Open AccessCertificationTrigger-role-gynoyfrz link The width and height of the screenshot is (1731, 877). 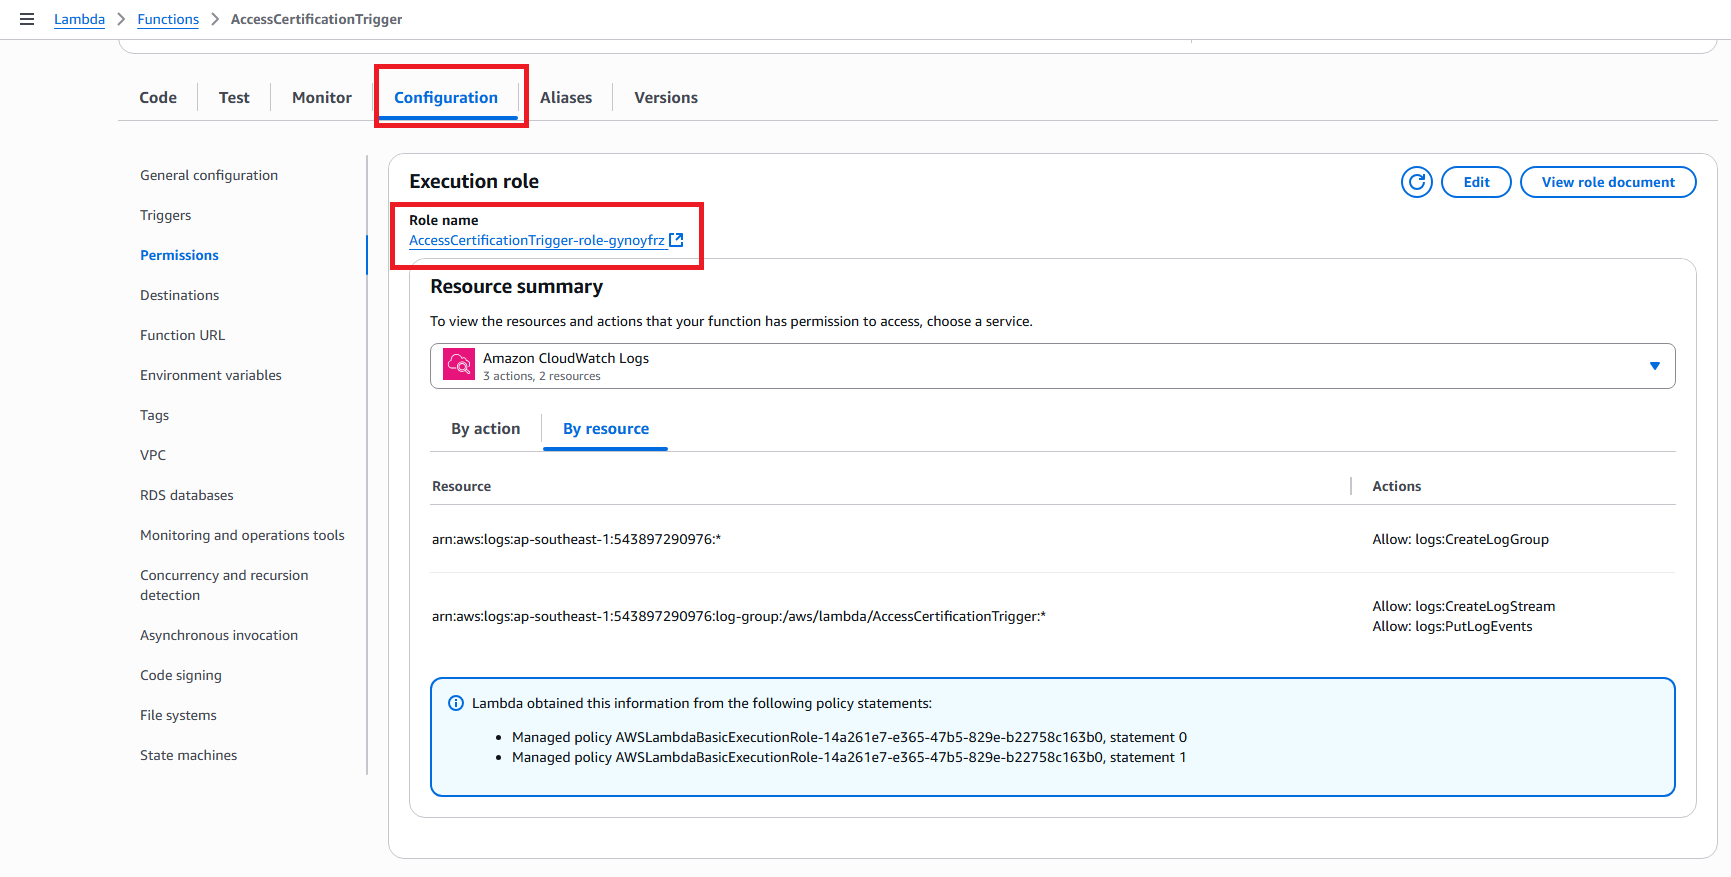pos(536,240)
